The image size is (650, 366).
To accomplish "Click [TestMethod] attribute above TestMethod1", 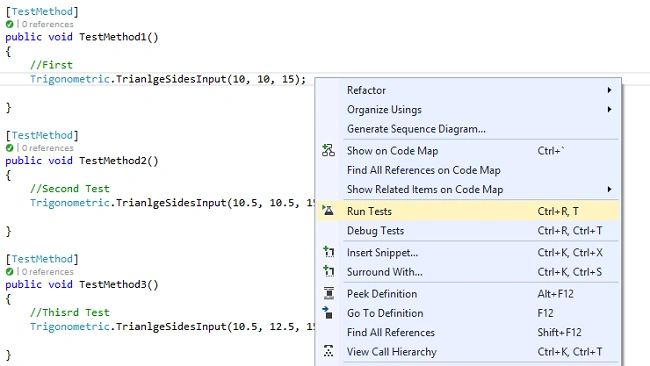I will pos(42,12).
